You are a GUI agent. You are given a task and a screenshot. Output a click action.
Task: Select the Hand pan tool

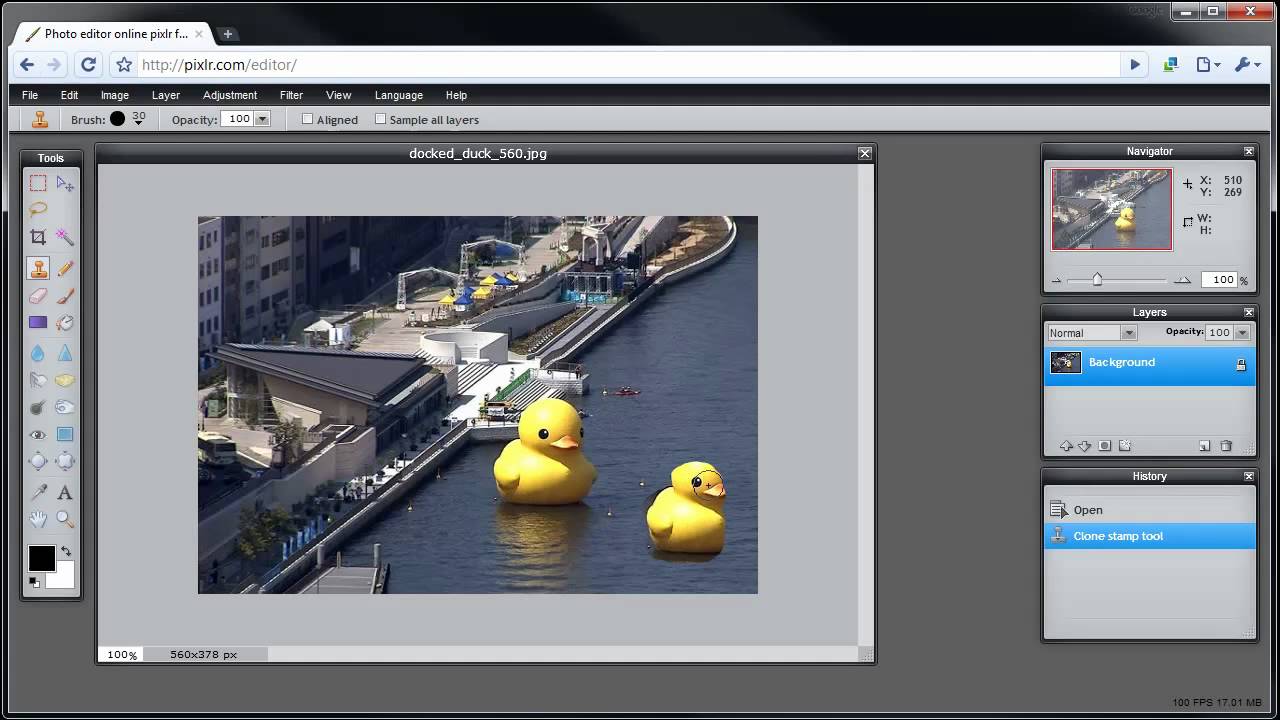point(38,519)
